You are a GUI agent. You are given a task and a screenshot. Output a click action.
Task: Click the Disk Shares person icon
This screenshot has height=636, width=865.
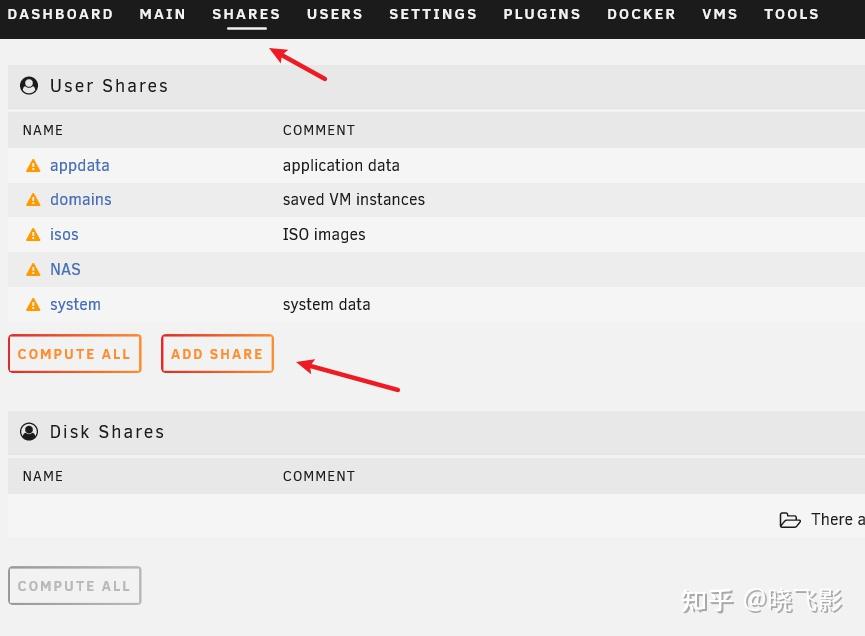[29, 431]
